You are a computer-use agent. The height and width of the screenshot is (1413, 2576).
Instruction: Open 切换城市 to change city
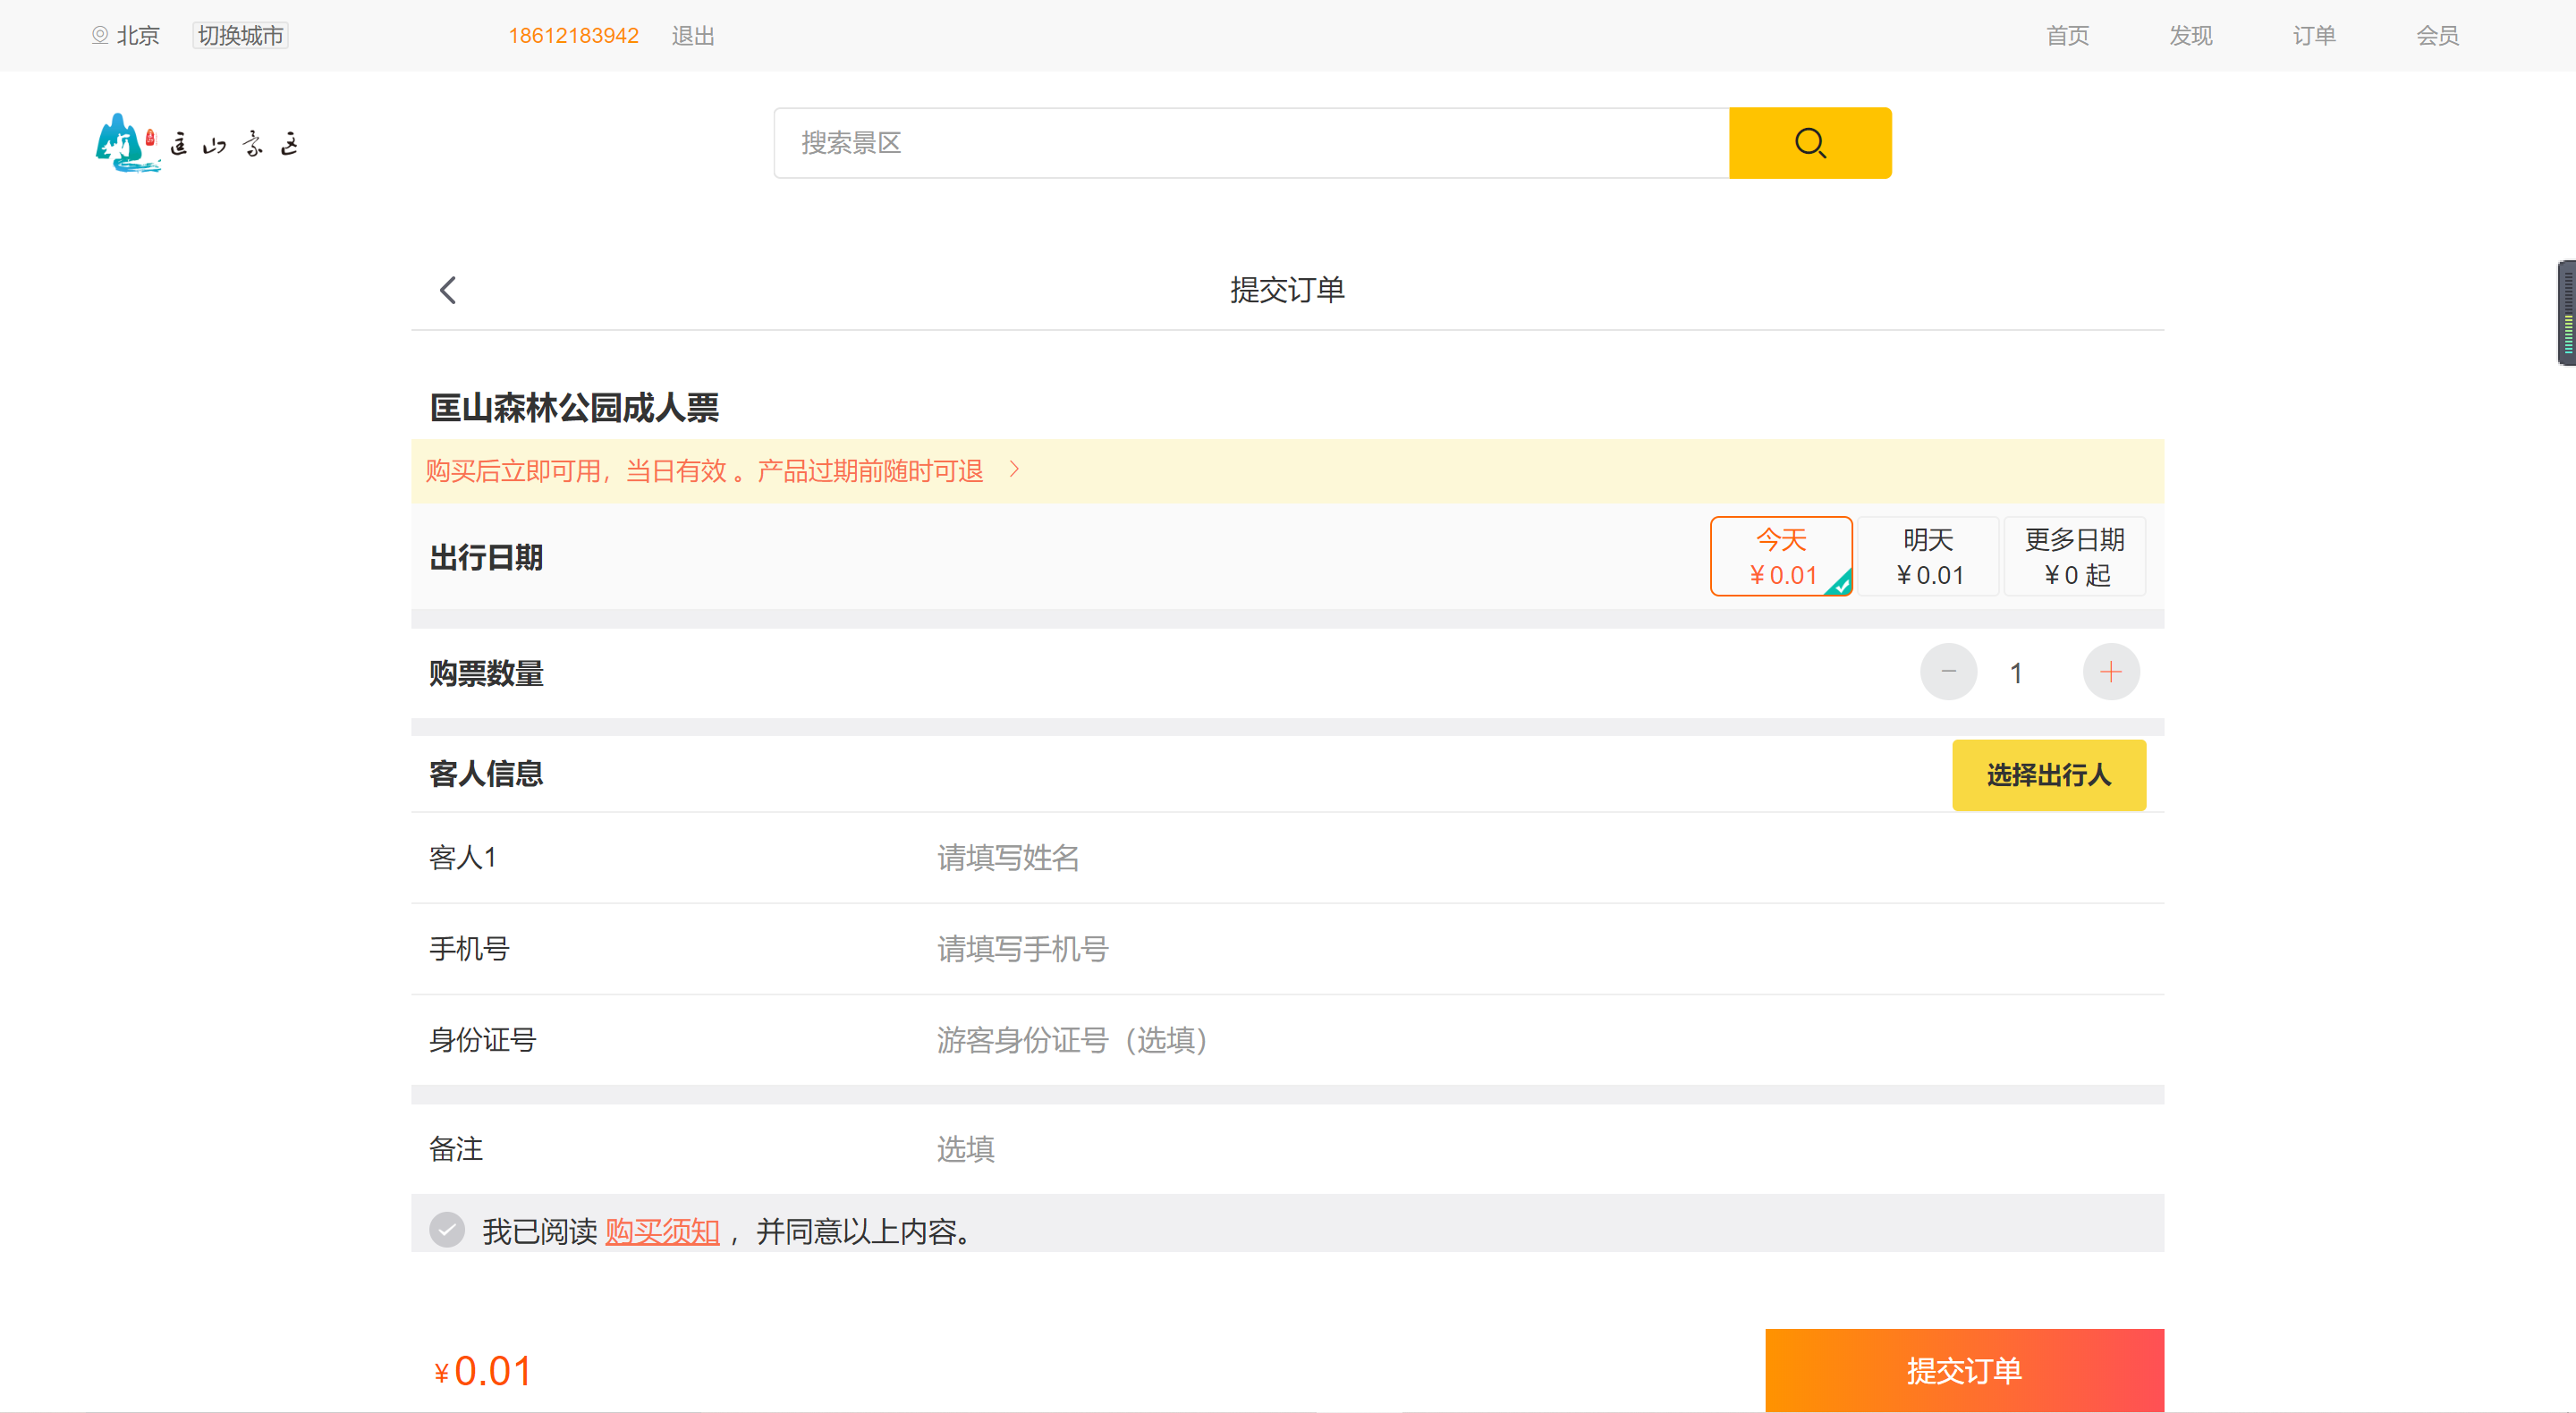(x=239, y=35)
